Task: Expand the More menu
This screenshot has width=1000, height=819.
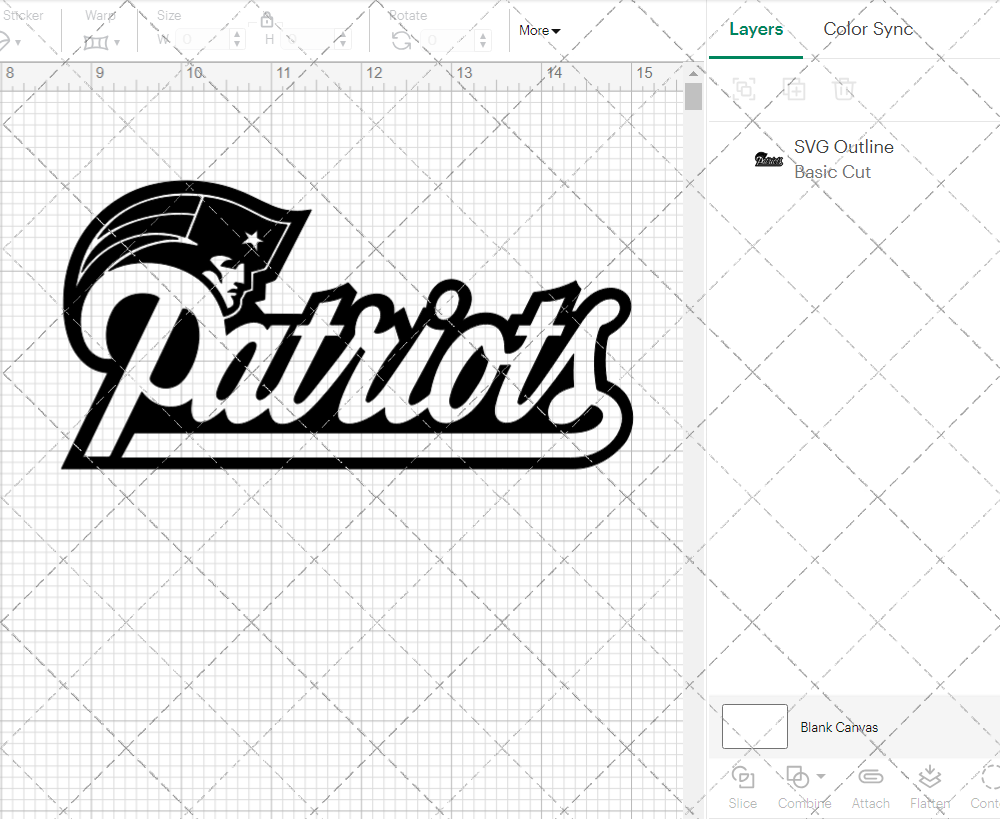Action: 539,31
